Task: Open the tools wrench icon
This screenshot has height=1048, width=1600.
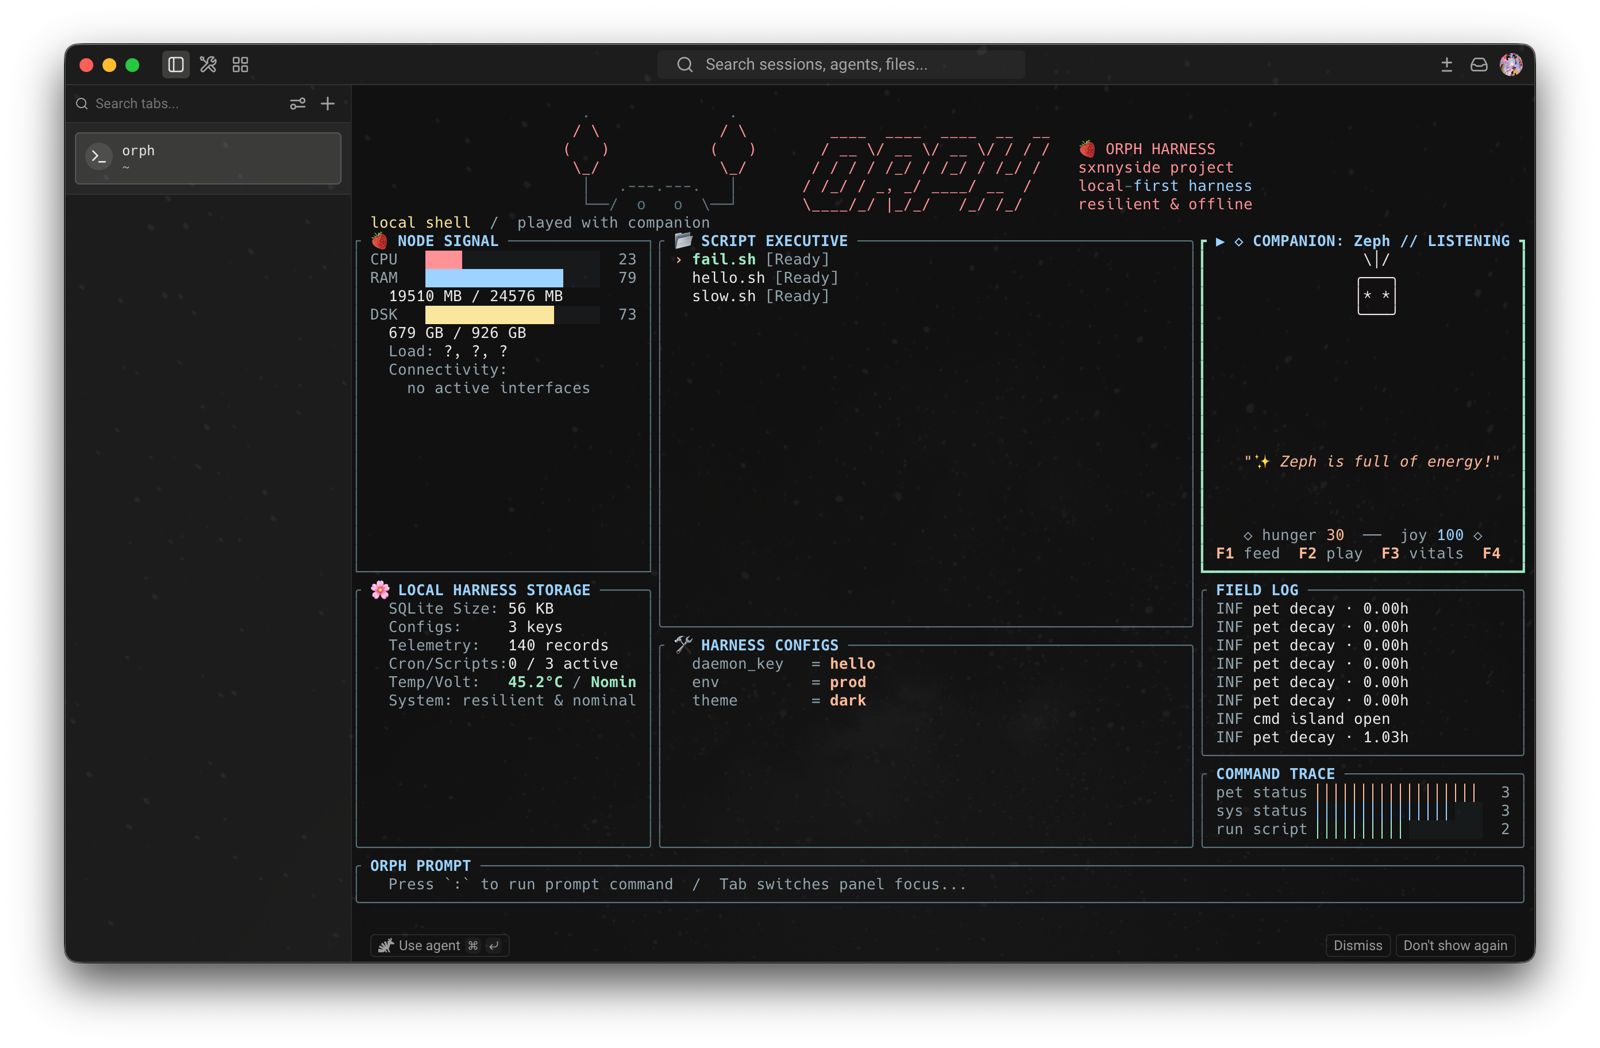Action: [208, 65]
